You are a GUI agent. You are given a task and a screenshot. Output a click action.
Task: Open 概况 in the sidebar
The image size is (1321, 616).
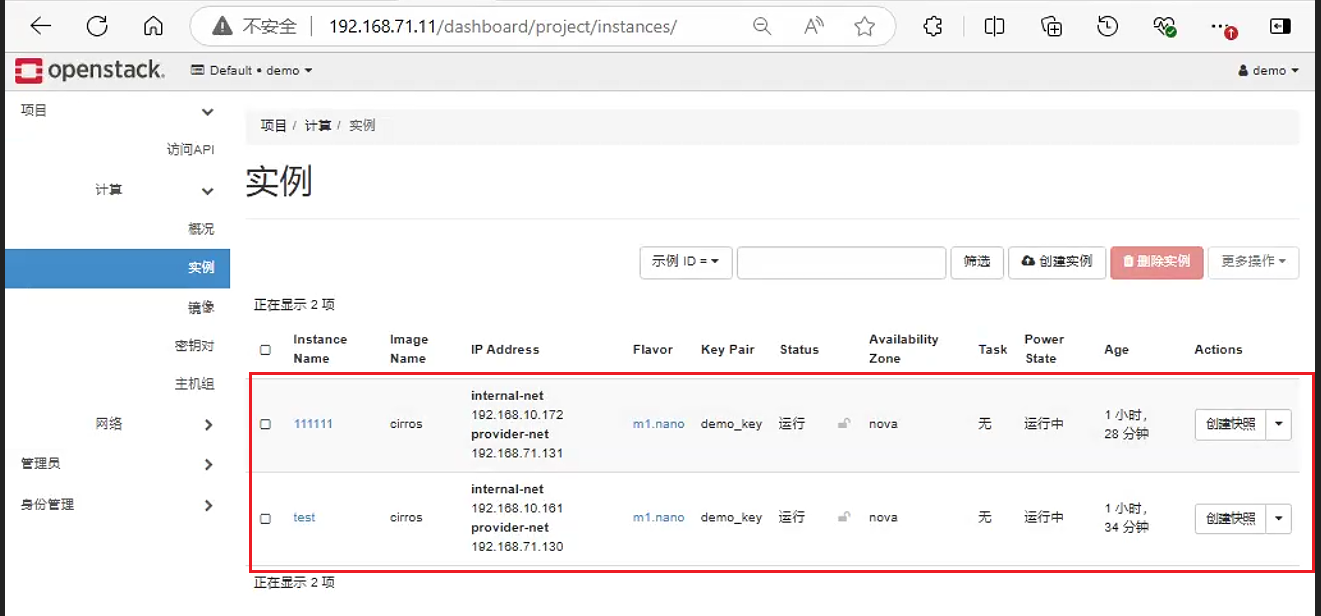coord(201,229)
